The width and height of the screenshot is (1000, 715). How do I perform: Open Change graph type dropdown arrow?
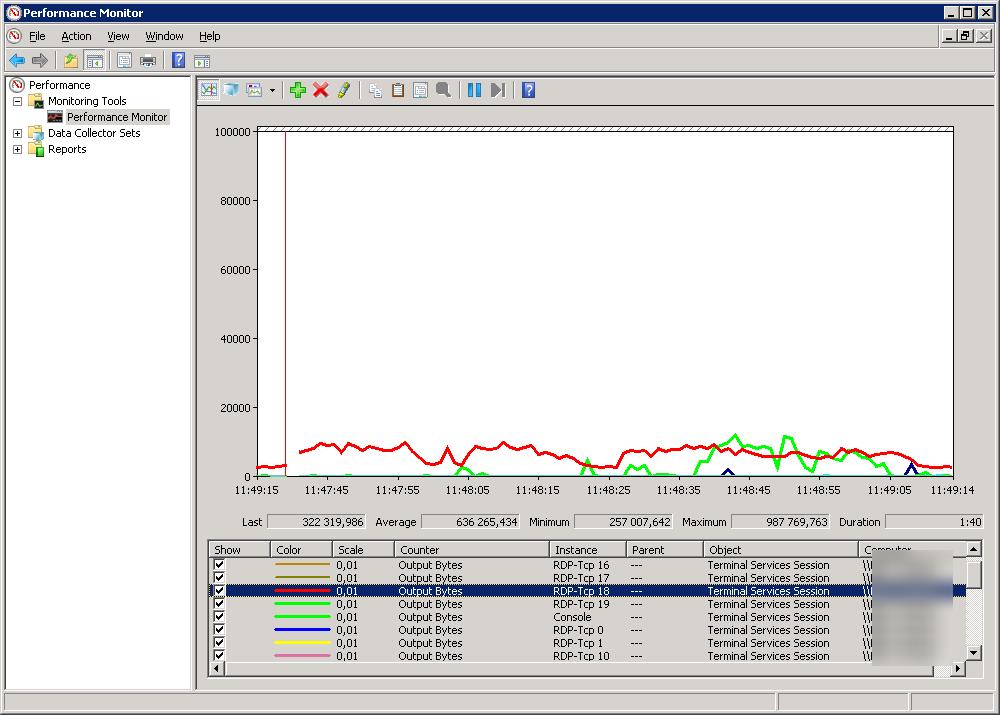pos(272,91)
